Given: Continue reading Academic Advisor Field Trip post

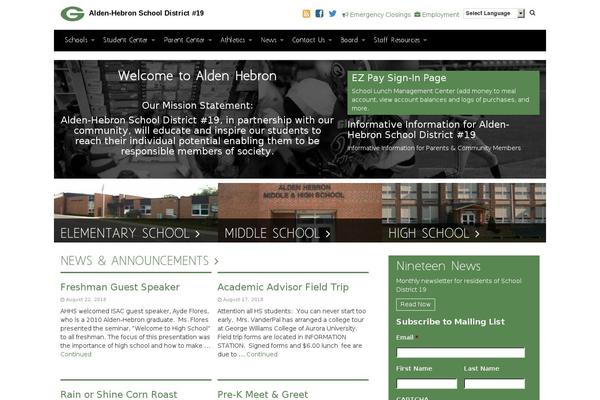Looking at the screenshot, I should click(262, 354).
